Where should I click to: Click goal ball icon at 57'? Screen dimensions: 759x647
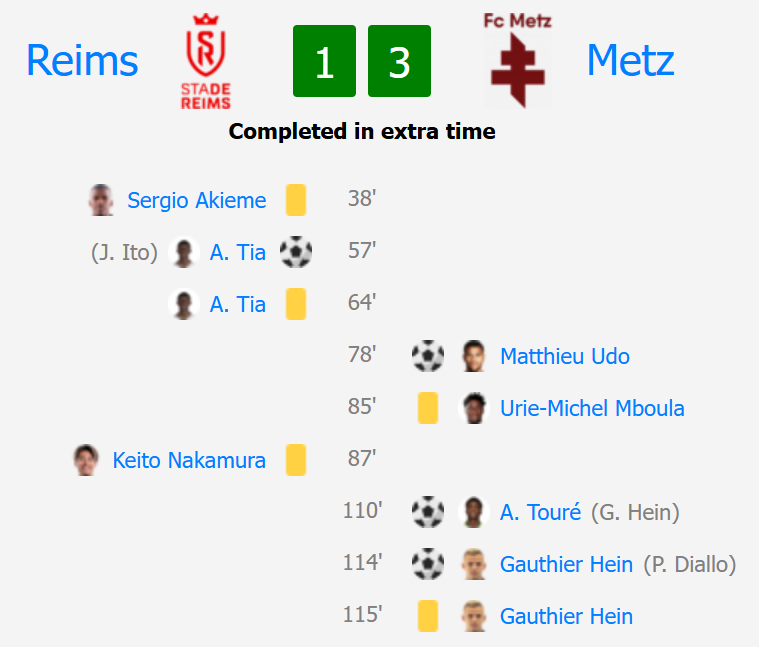click(296, 252)
